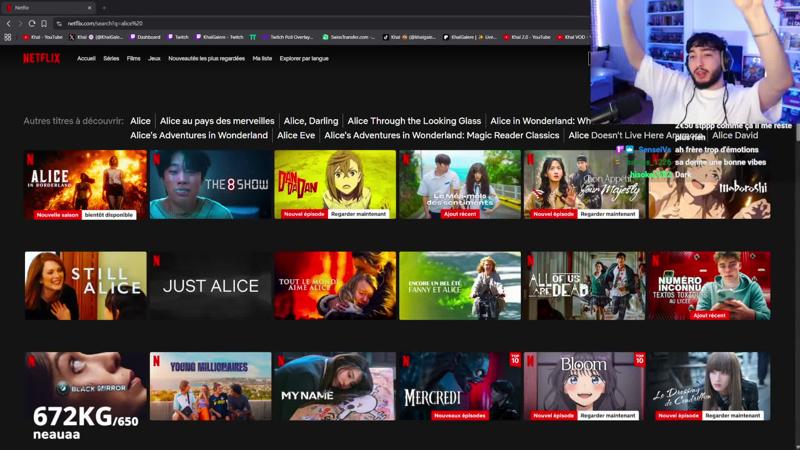Open the Mercredi thumbnail
Screen dimensions: 800x450
(x=460, y=386)
